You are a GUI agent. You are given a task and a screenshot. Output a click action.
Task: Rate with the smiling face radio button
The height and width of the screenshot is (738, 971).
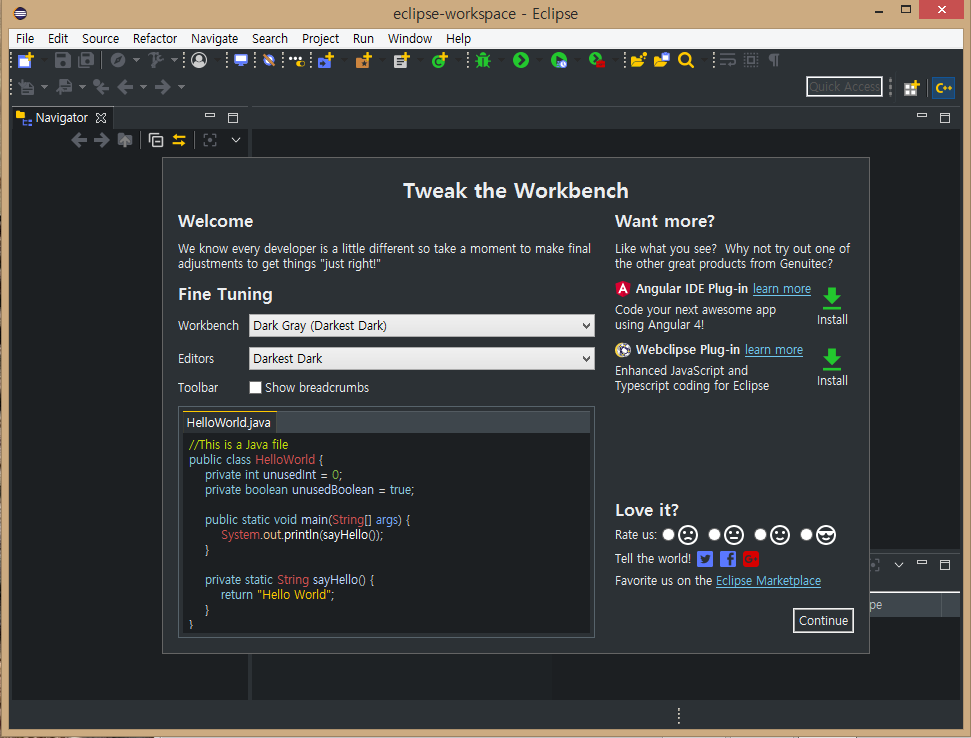pos(760,534)
